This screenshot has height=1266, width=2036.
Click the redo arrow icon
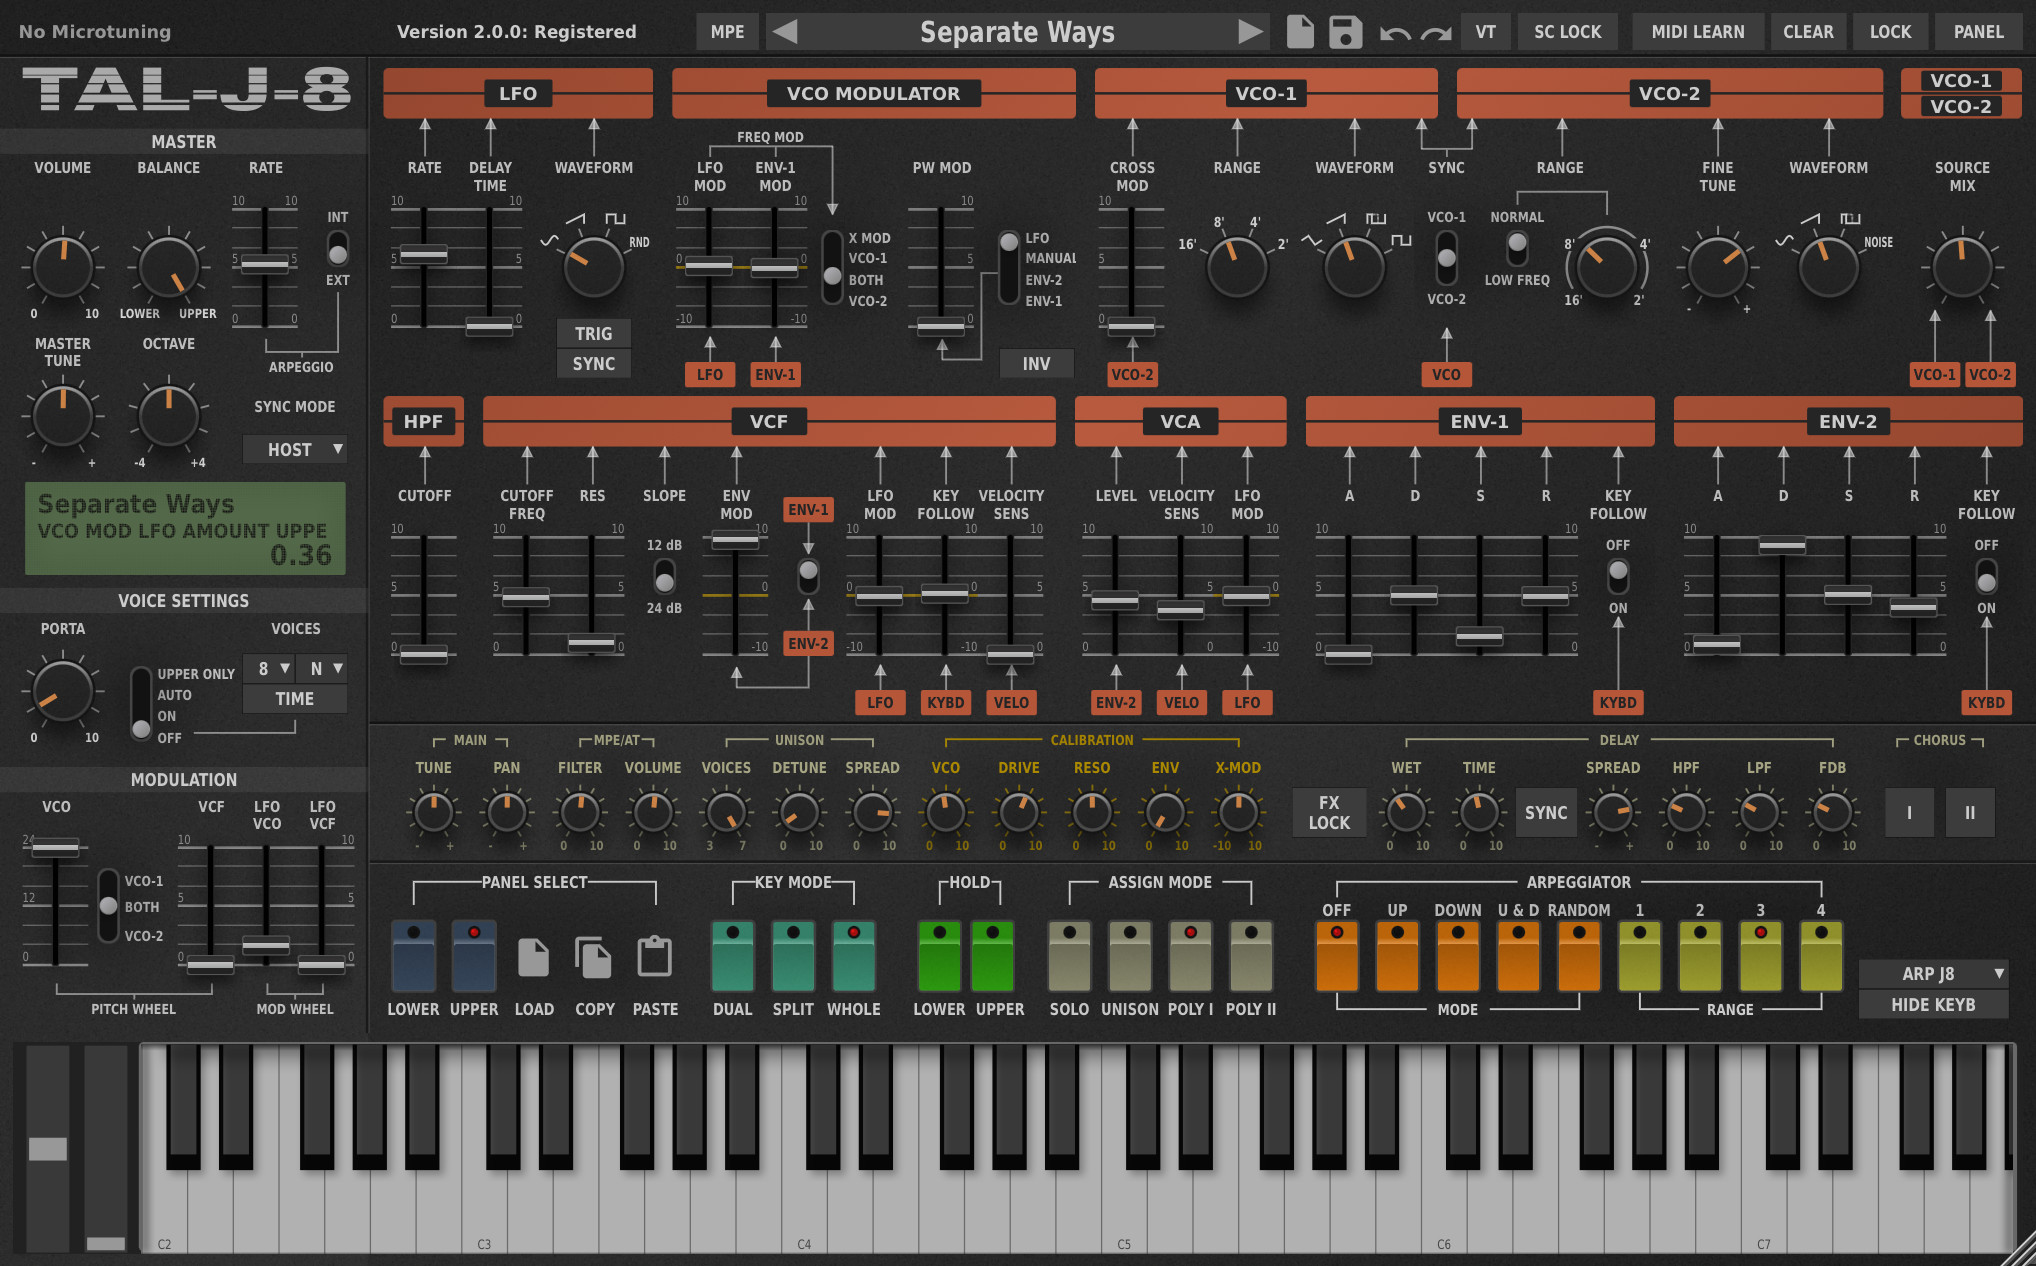(x=1437, y=31)
